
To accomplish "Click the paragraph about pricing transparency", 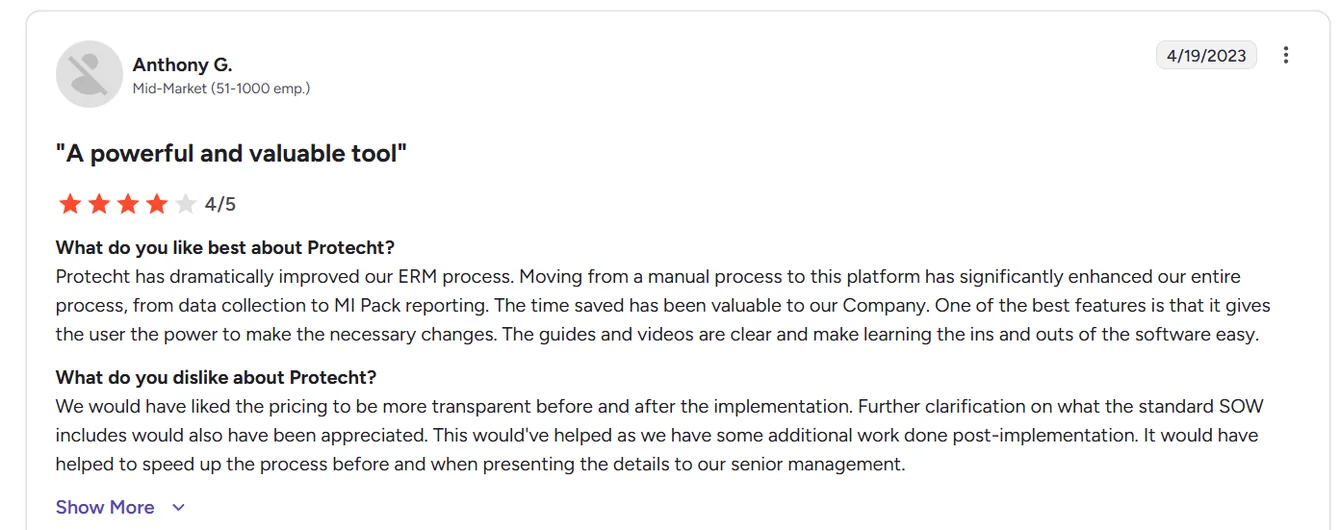I will tap(660, 435).
